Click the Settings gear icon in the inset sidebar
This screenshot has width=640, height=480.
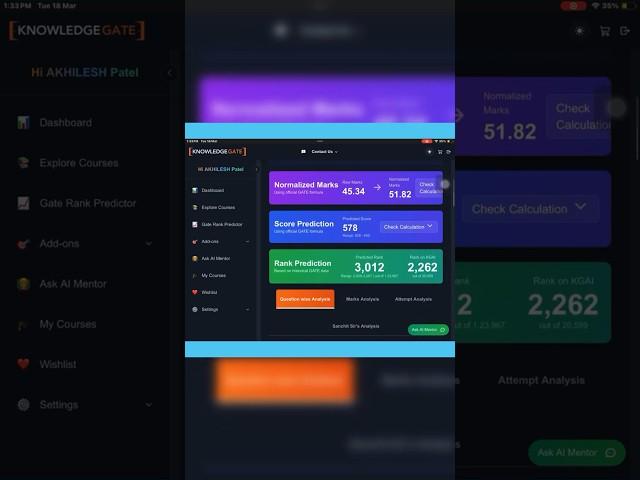click(x=195, y=309)
